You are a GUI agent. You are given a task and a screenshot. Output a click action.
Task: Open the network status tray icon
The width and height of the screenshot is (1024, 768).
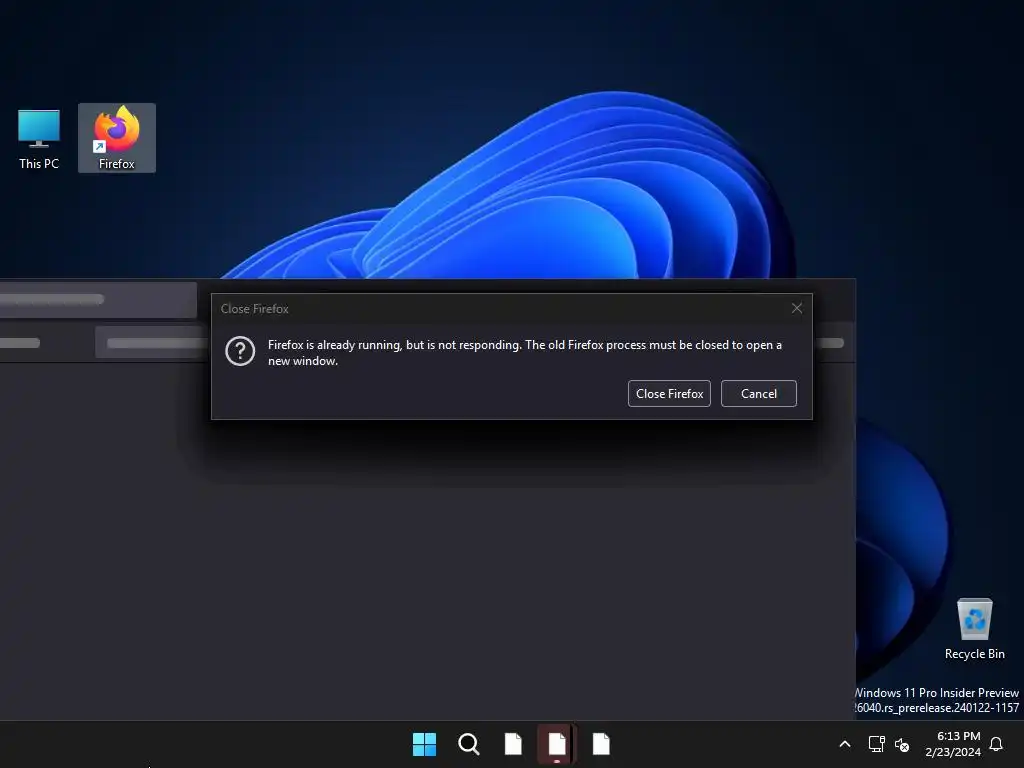pyautogui.click(x=876, y=744)
